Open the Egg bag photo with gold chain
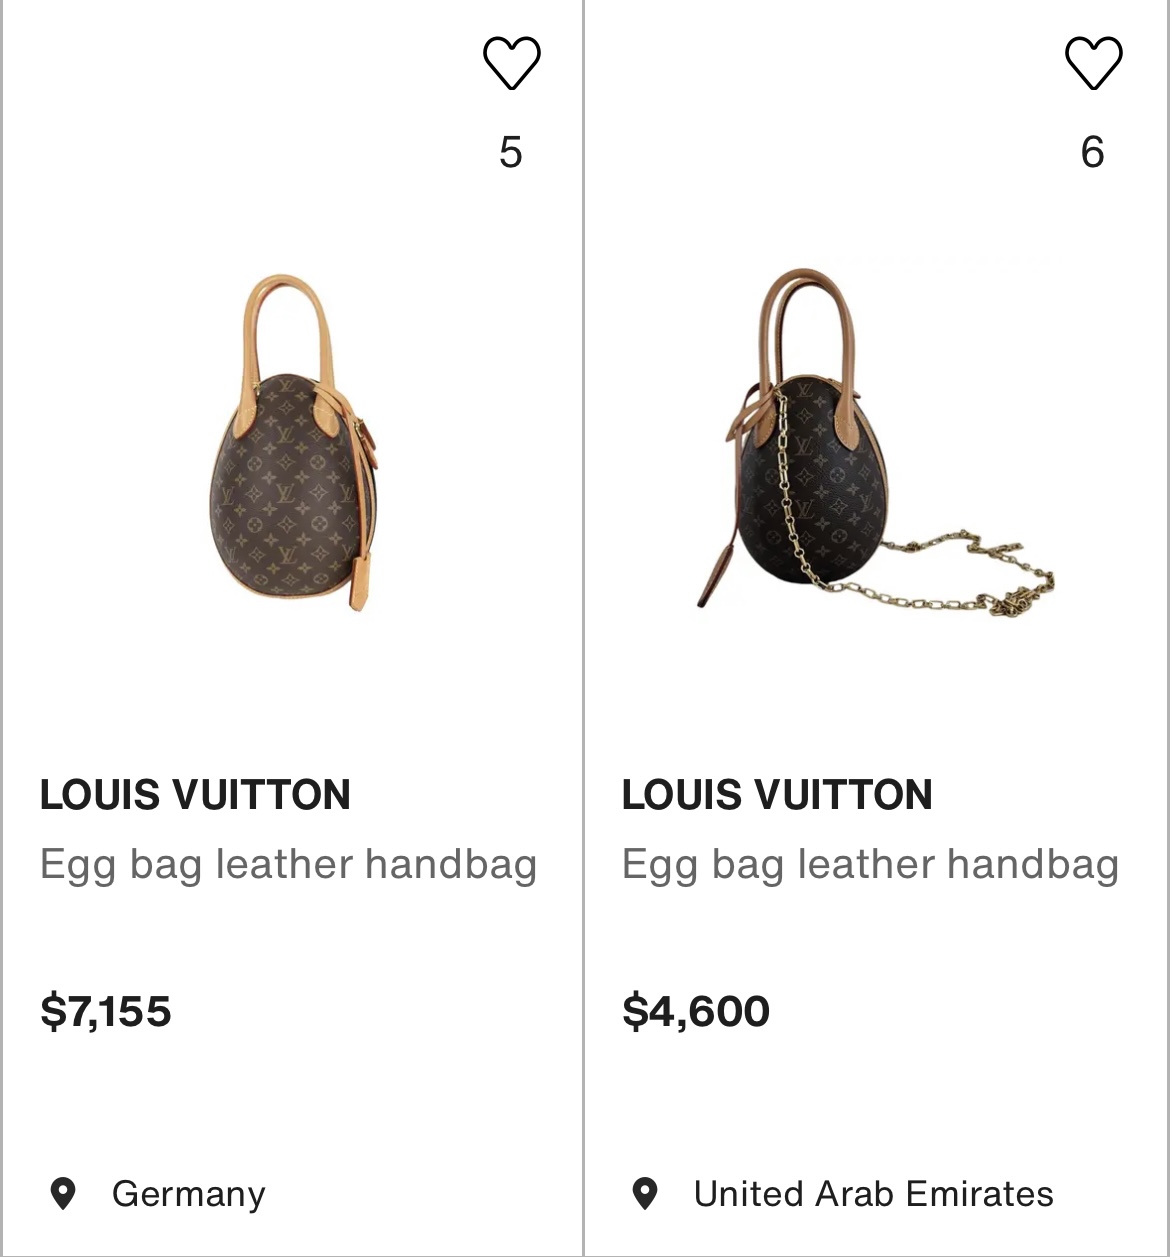Image resolution: width=1170 pixels, height=1257 pixels. click(875, 440)
